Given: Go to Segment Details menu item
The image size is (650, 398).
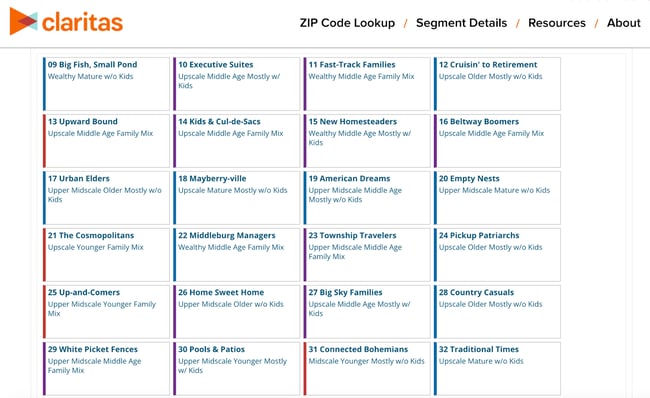Looking at the screenshot, I should [461, 23].
